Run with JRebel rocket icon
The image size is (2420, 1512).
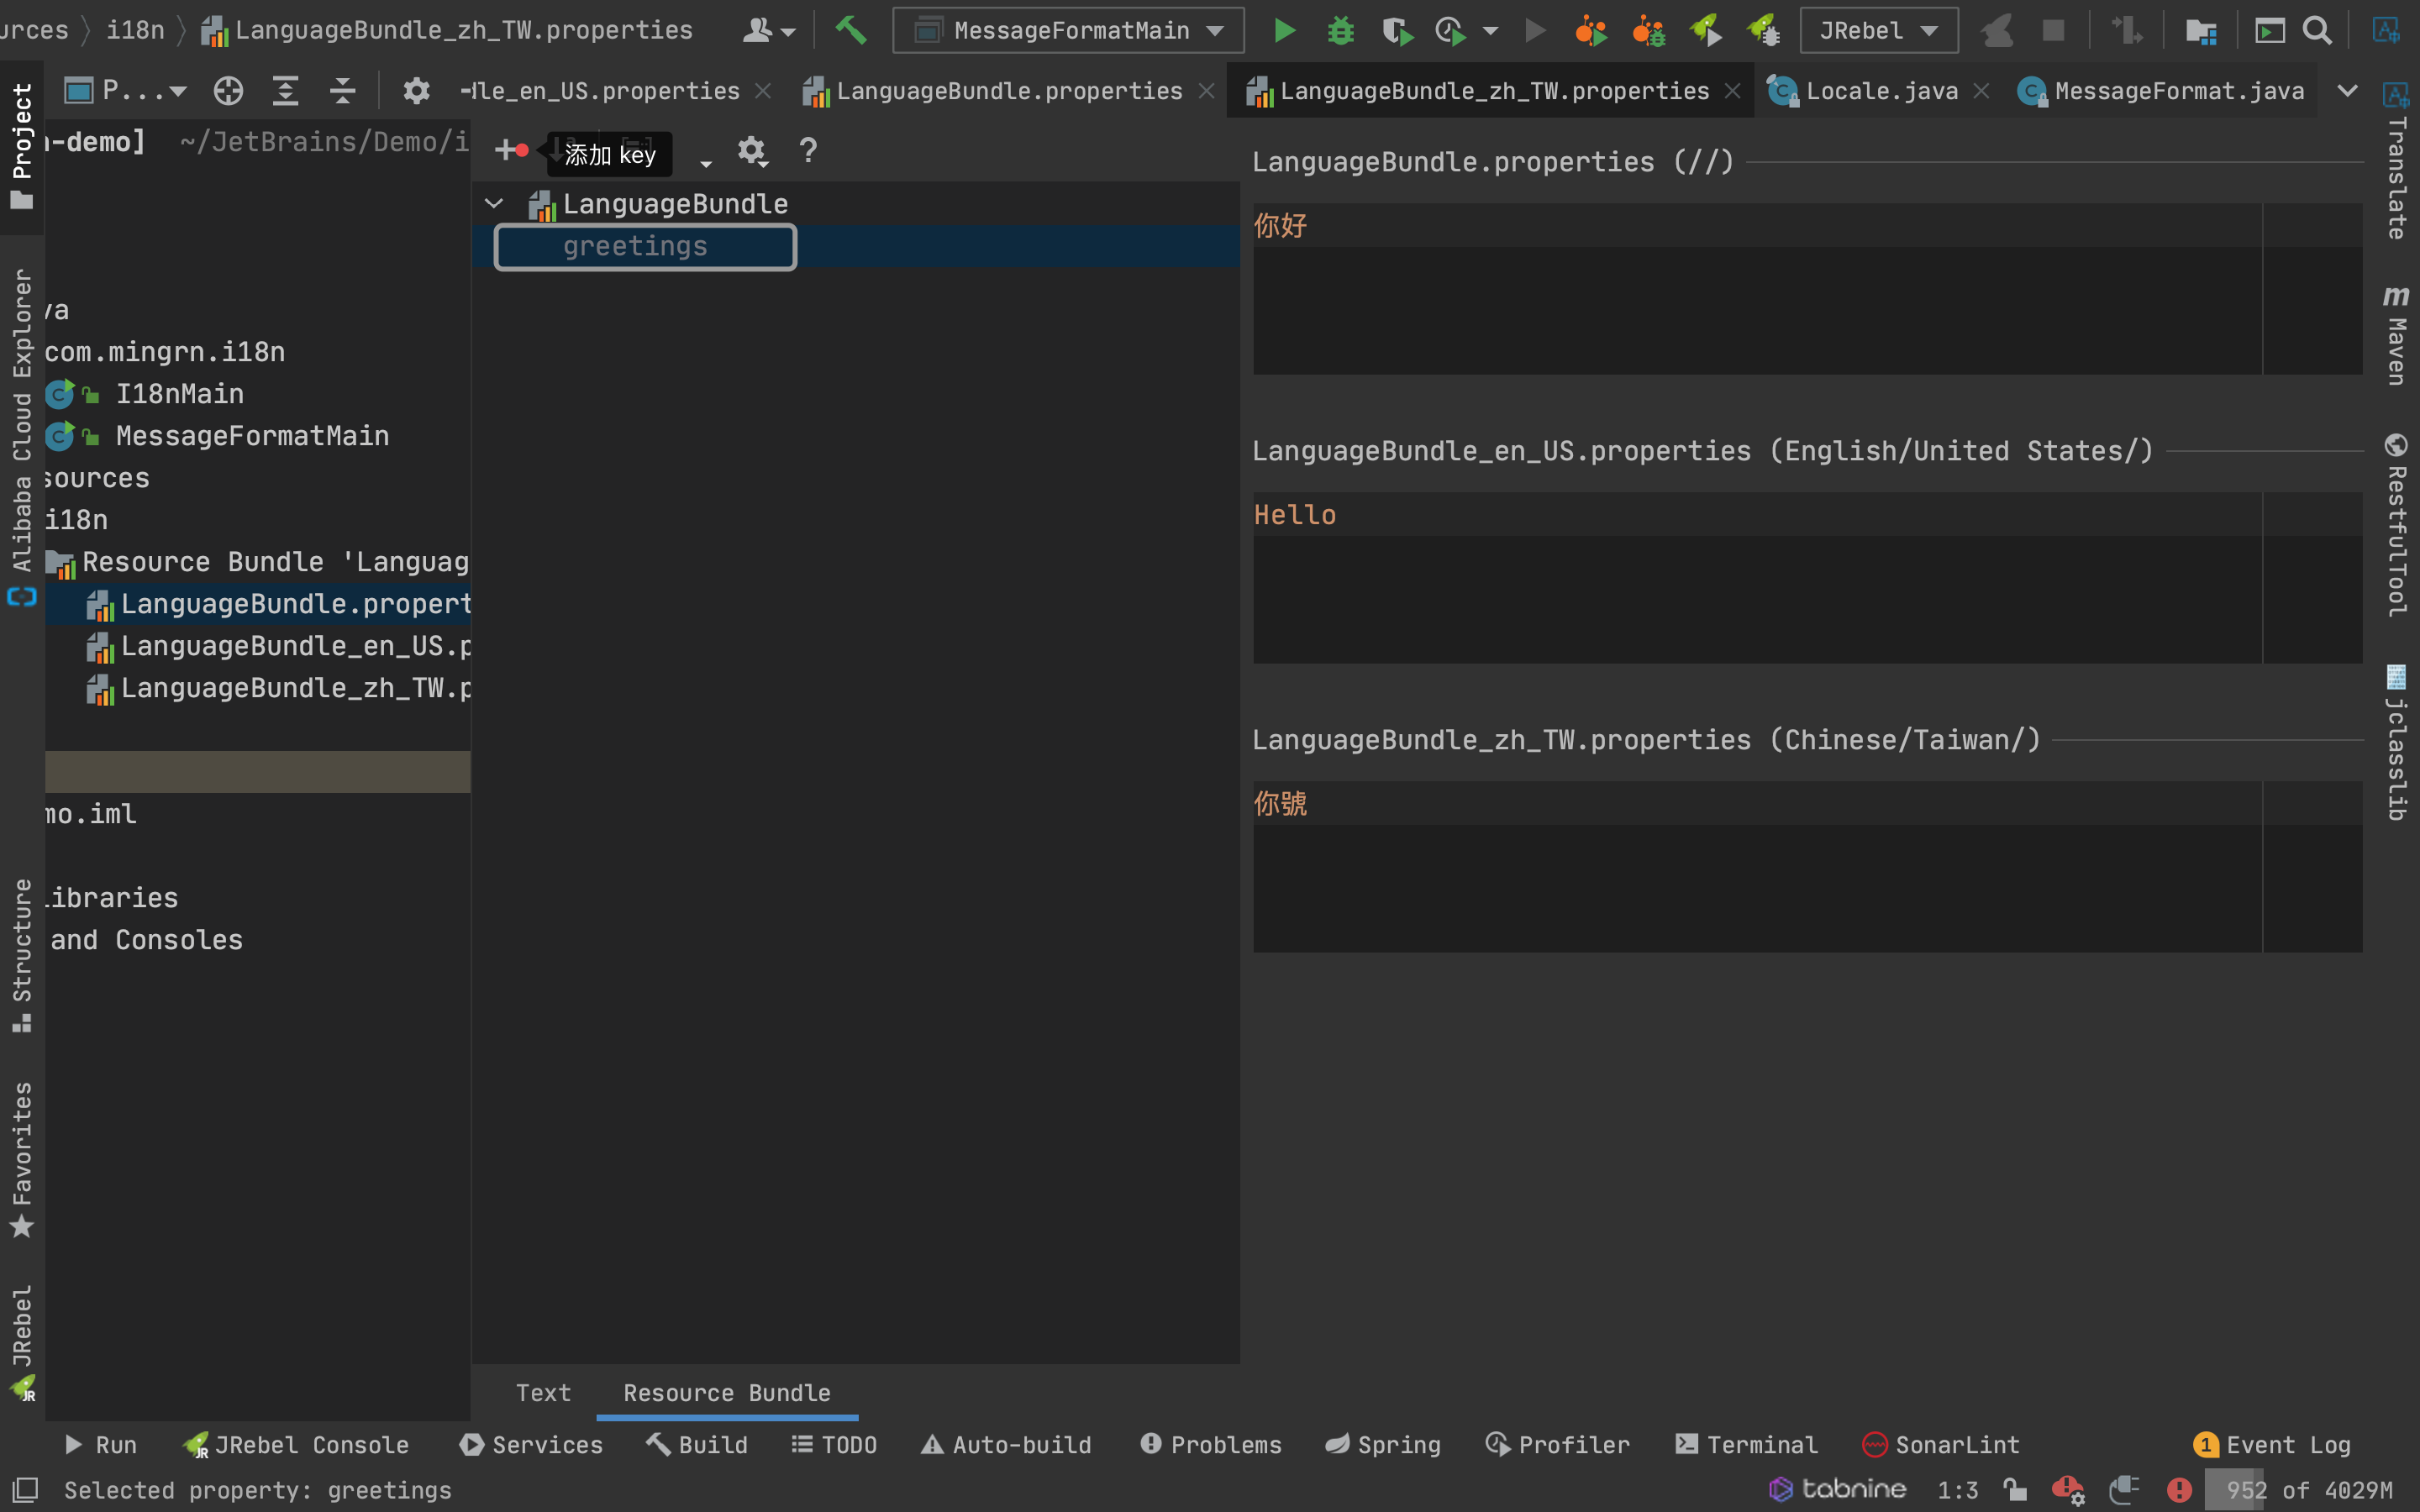pos(1706,31)
